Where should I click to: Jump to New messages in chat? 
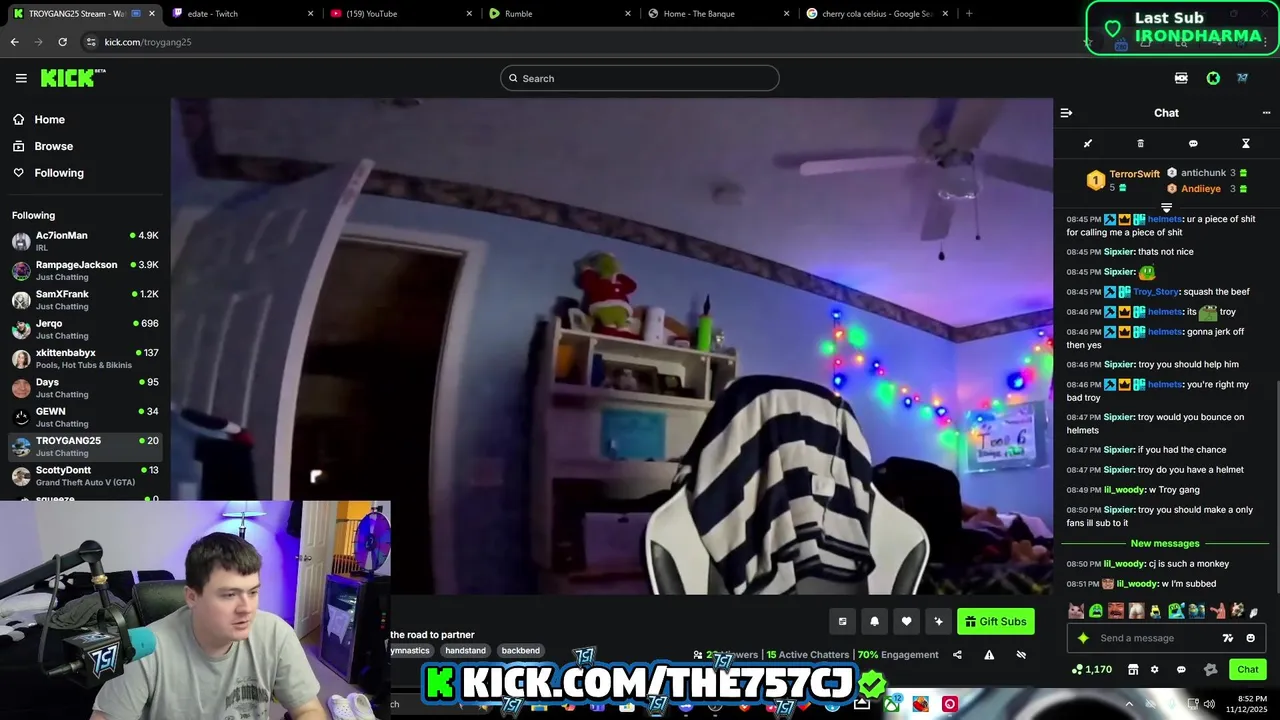click(x=1165, y=544)
